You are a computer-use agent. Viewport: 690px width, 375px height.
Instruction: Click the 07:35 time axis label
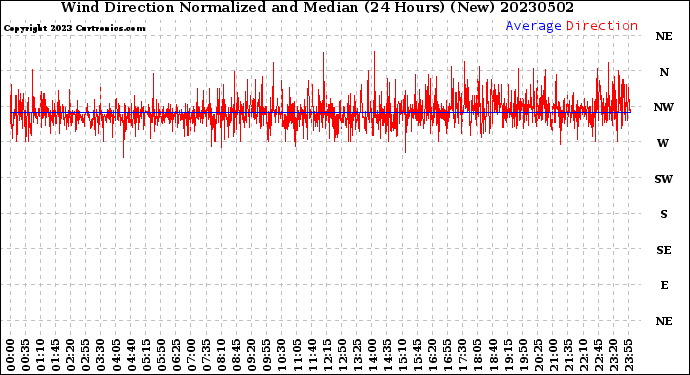pos(206,355)
